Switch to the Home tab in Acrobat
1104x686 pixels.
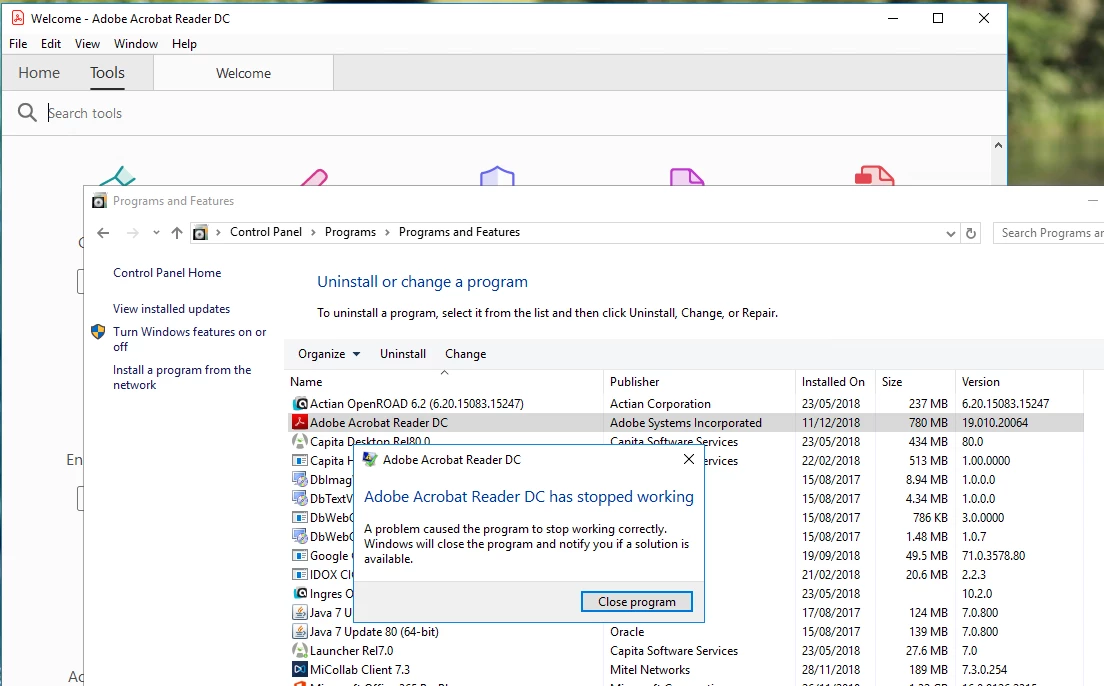point(39,73)
